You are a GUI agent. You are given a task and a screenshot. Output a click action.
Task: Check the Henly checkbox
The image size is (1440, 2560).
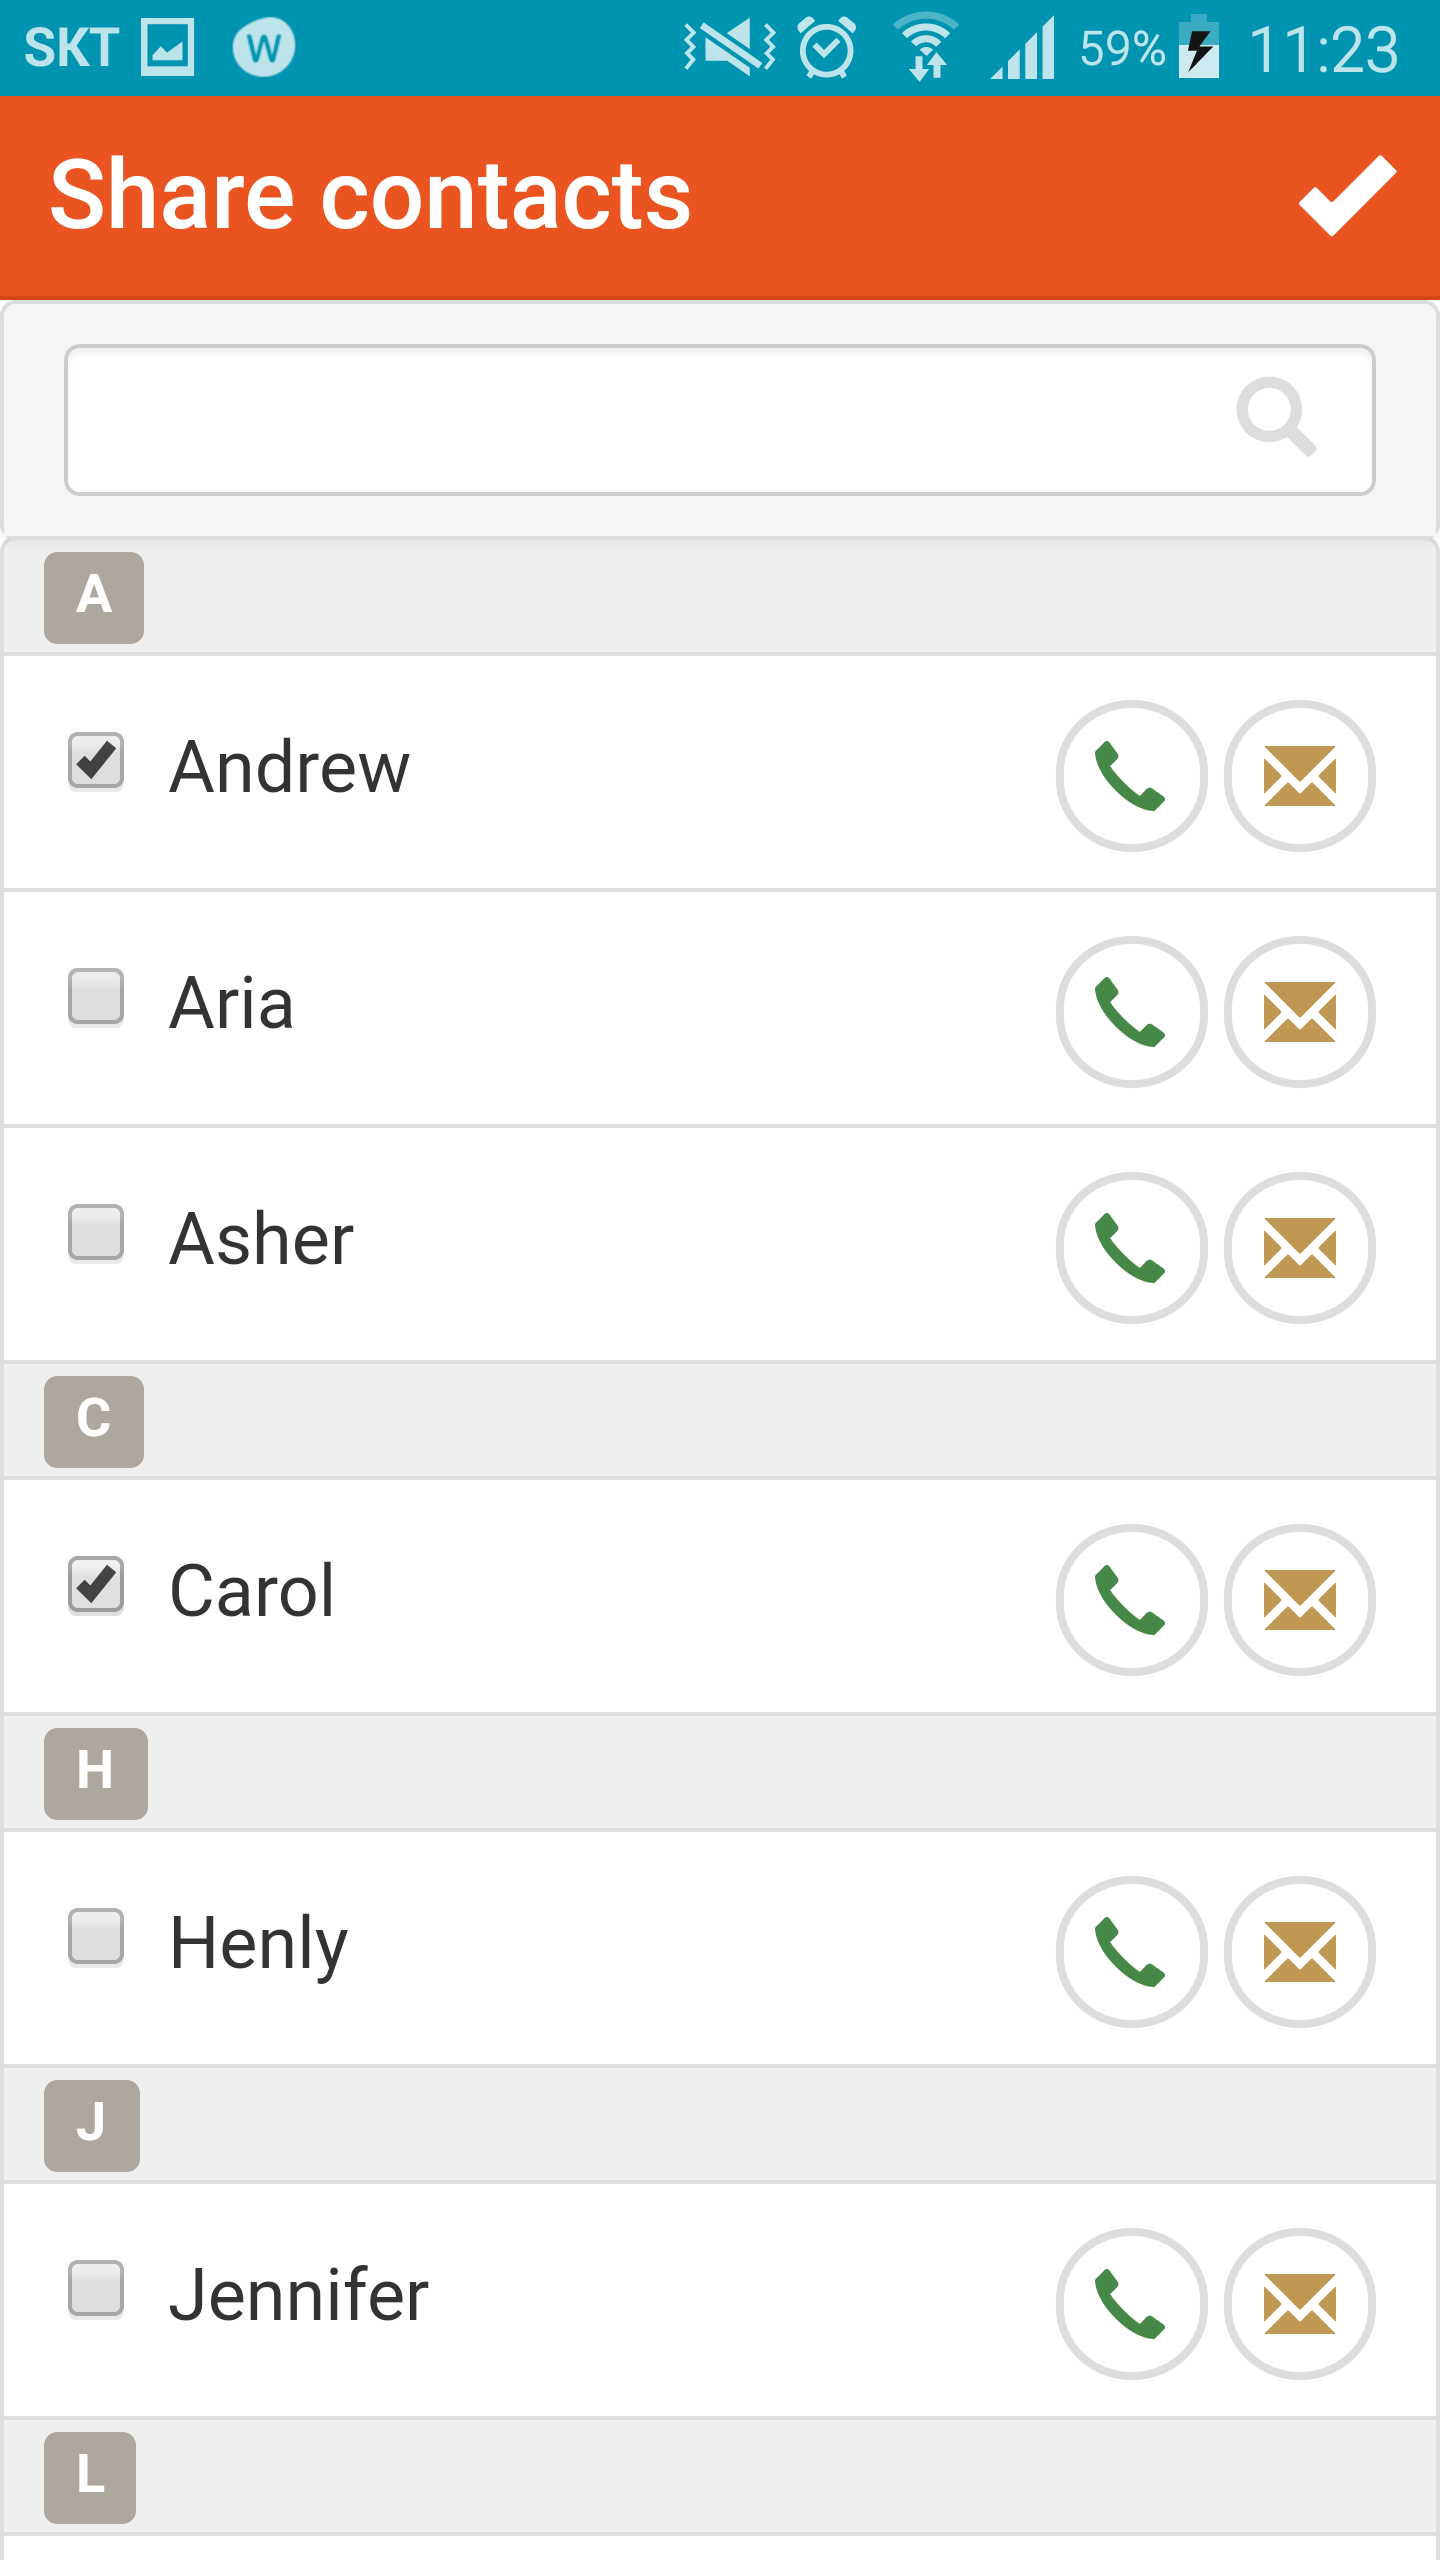96,1937
